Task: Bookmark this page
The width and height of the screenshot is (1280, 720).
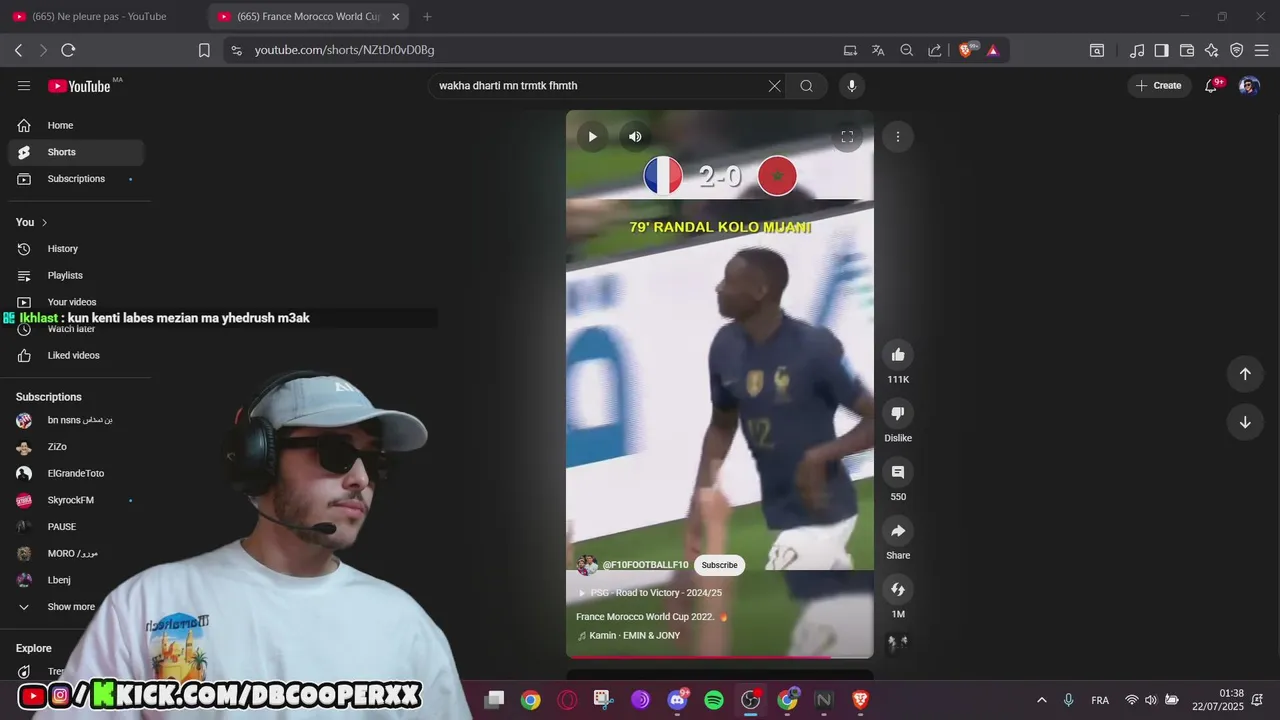Action: click(x=204, y=50)
